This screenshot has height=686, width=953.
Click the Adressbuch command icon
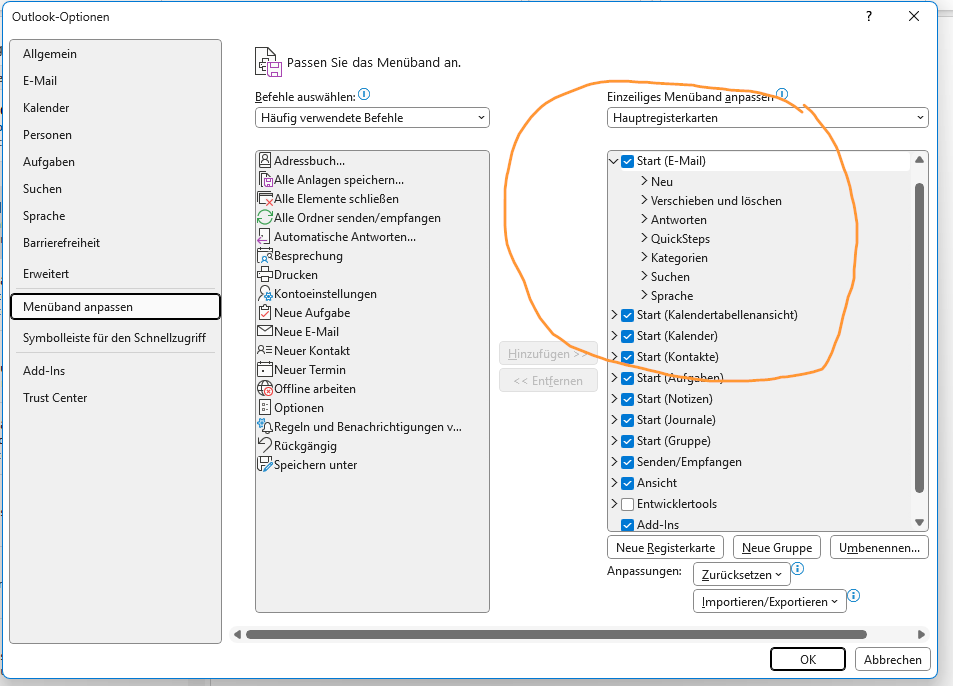(264, 160)
